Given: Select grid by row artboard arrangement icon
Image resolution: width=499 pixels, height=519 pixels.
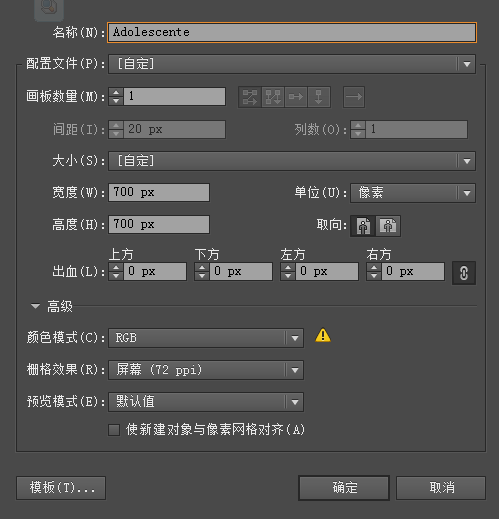Looking at the screenshot, I should coord(250,97).
